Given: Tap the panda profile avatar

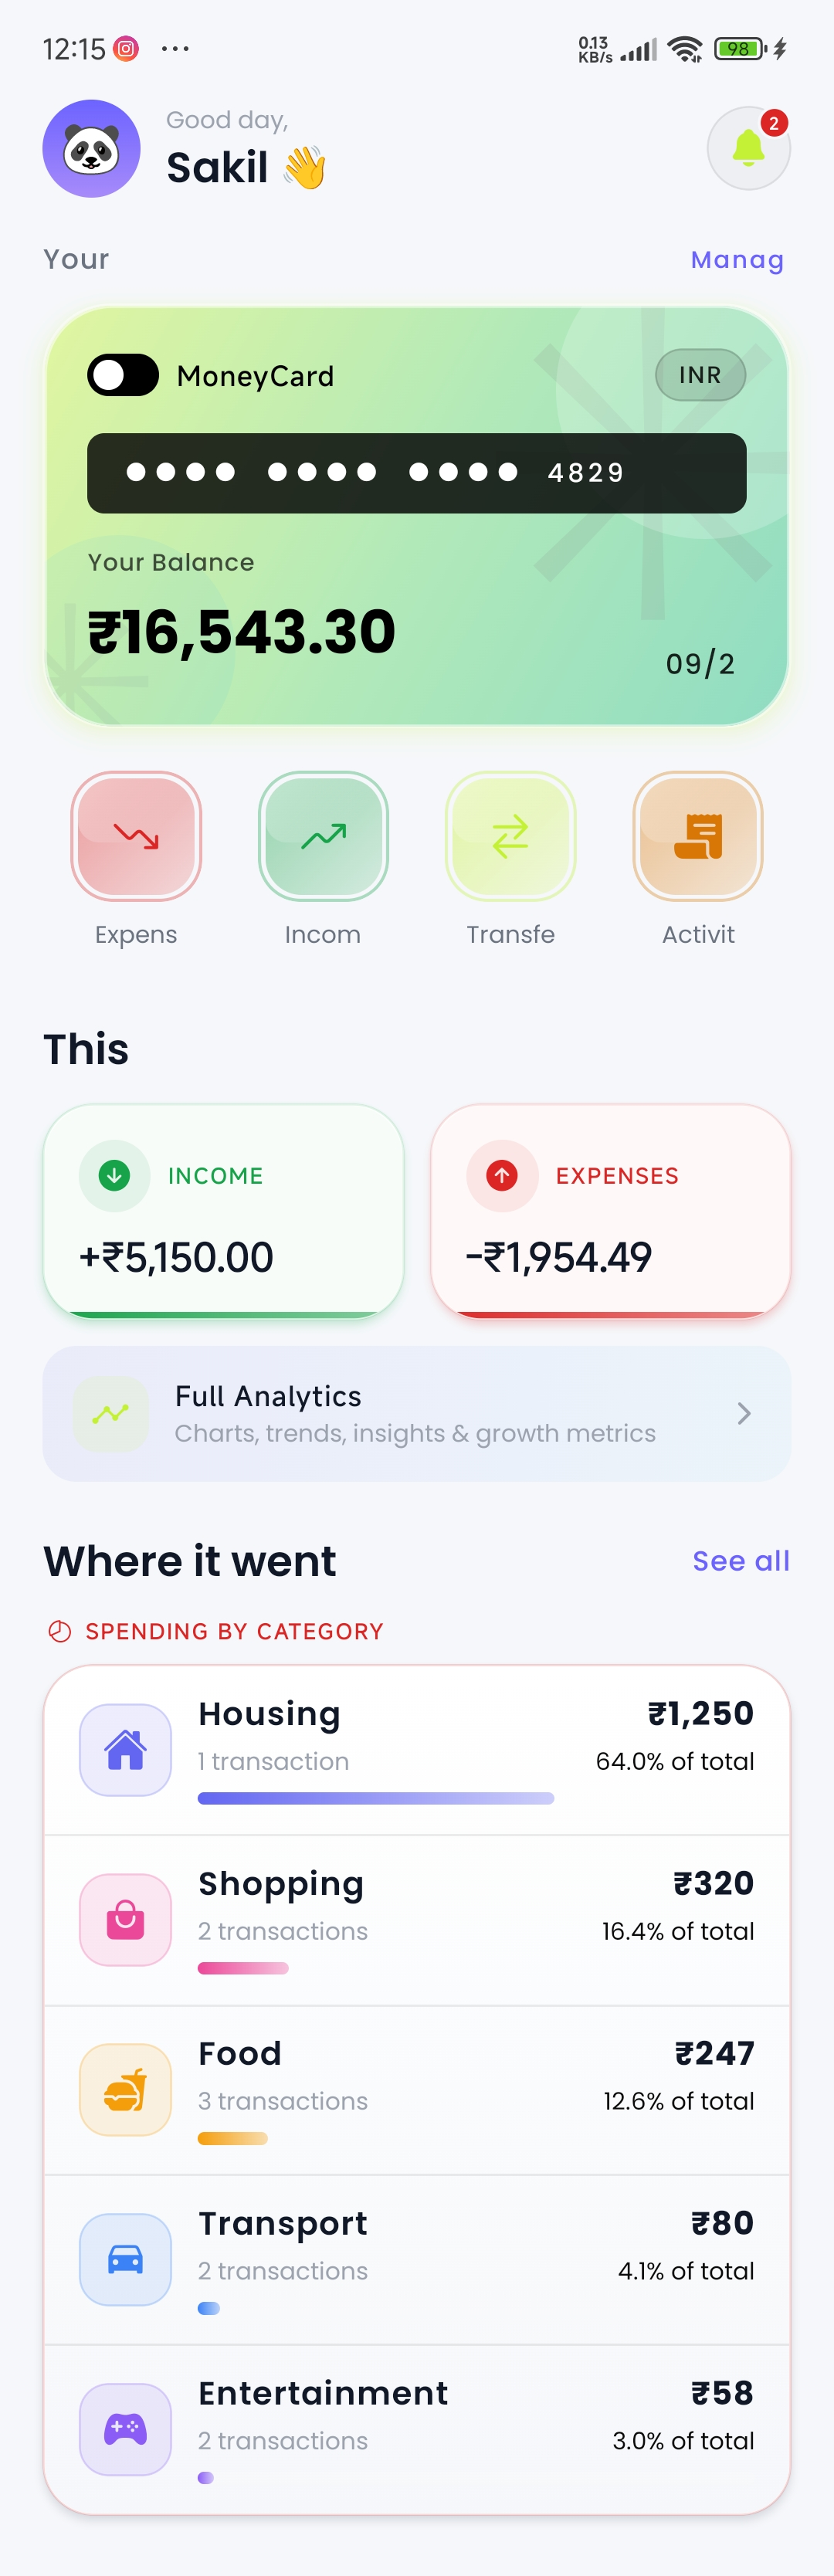Looking at the screenshot, I should pos(91,148).
